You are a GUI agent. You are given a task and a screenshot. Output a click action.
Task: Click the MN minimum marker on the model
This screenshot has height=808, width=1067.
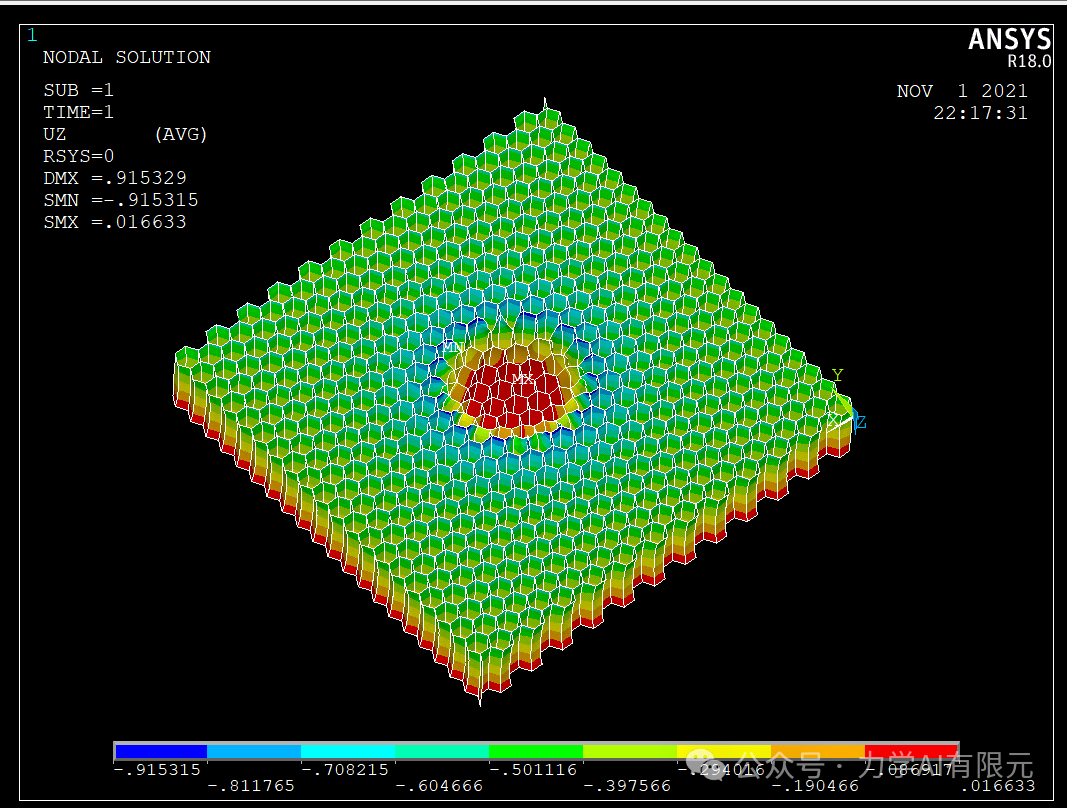point(453,347)
